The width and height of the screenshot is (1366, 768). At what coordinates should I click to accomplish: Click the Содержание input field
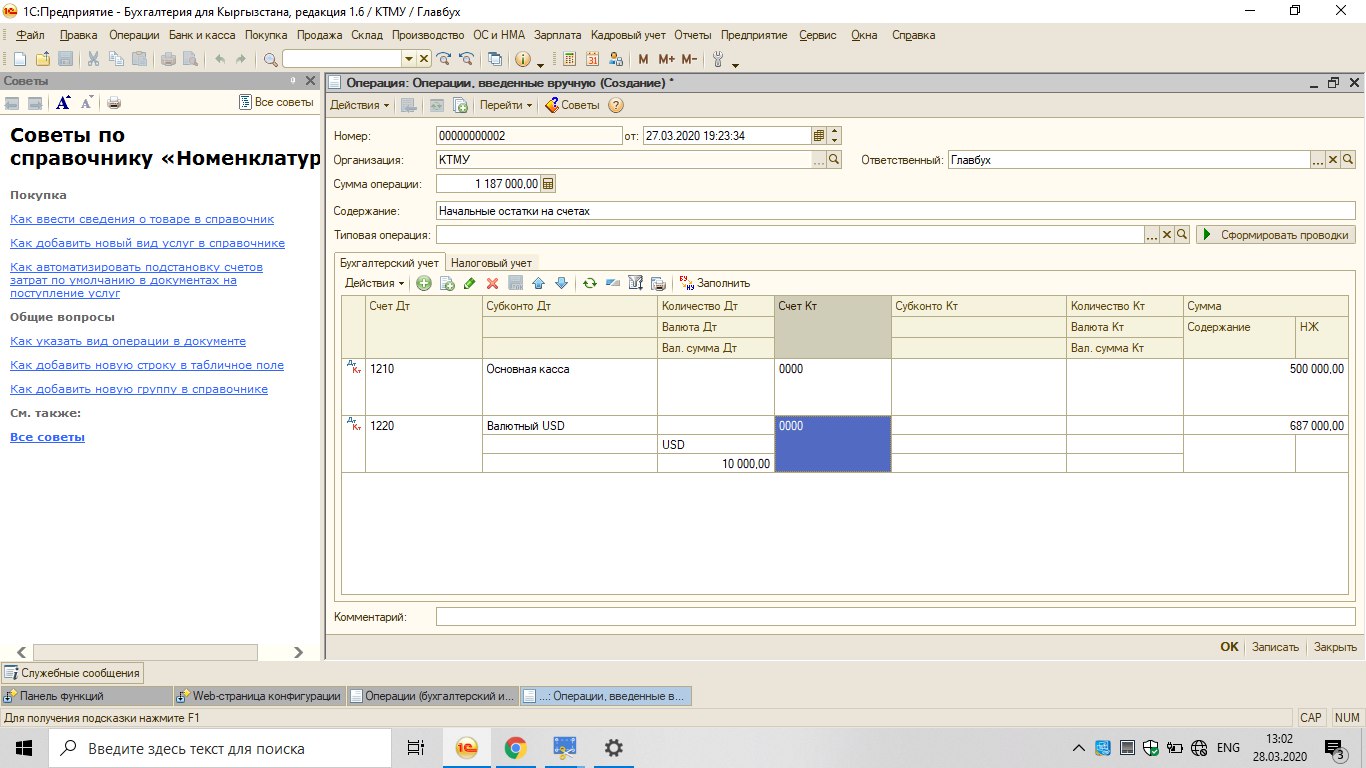click(896, 211)
